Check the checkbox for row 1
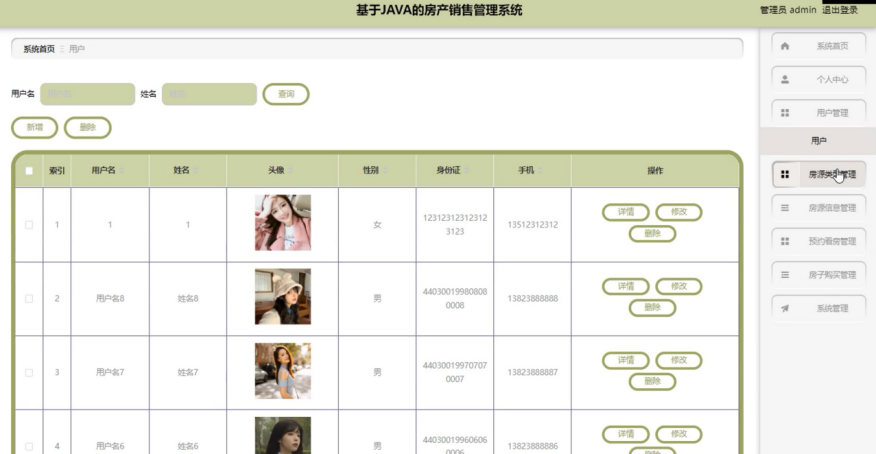The height and width of the screenshot is (454, 876). (29, 224)
